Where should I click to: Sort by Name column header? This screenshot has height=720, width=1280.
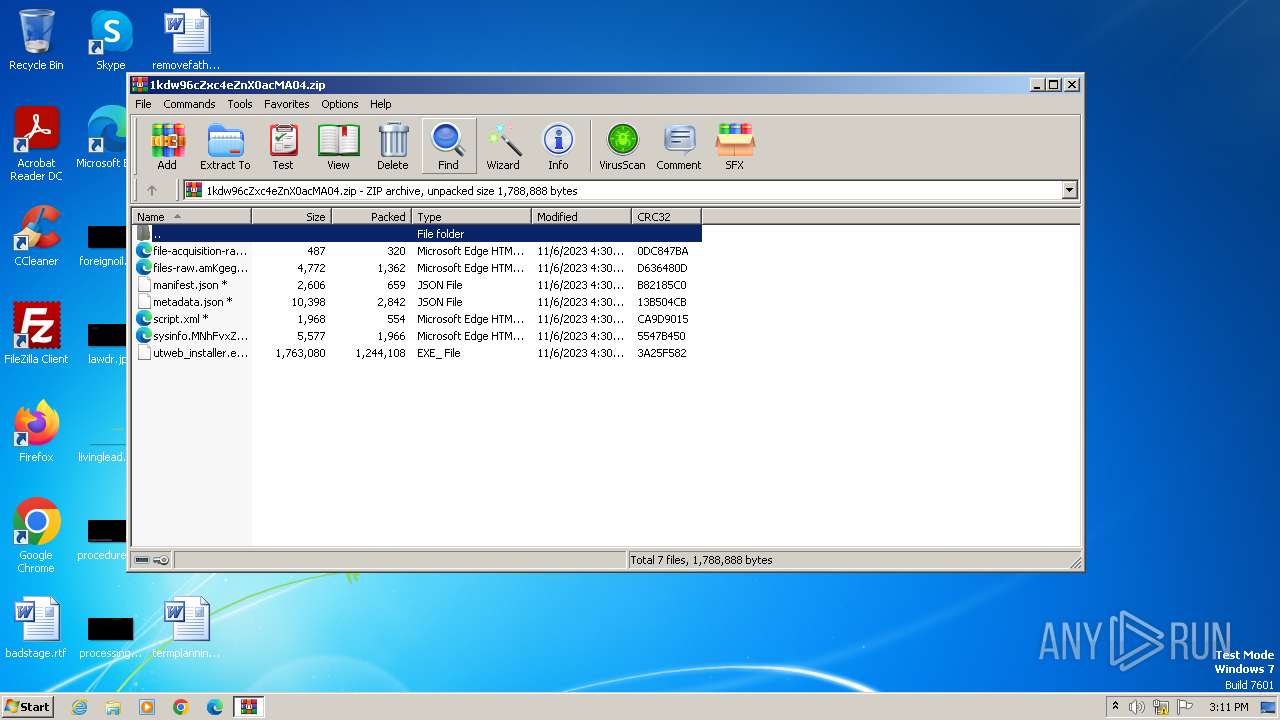click(x=192, y=216)
